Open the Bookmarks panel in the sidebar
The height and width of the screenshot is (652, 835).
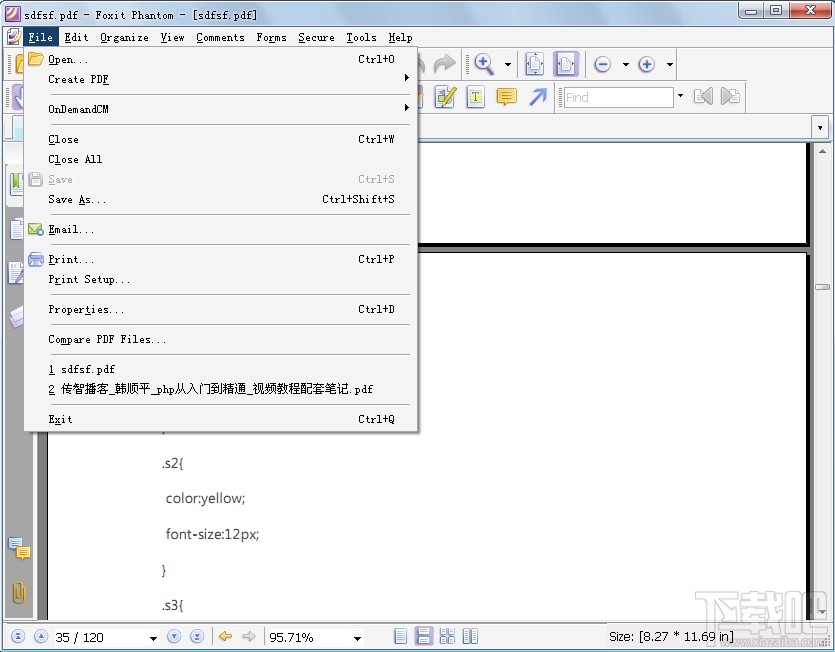pyautogui.click(x=17, y=180)
